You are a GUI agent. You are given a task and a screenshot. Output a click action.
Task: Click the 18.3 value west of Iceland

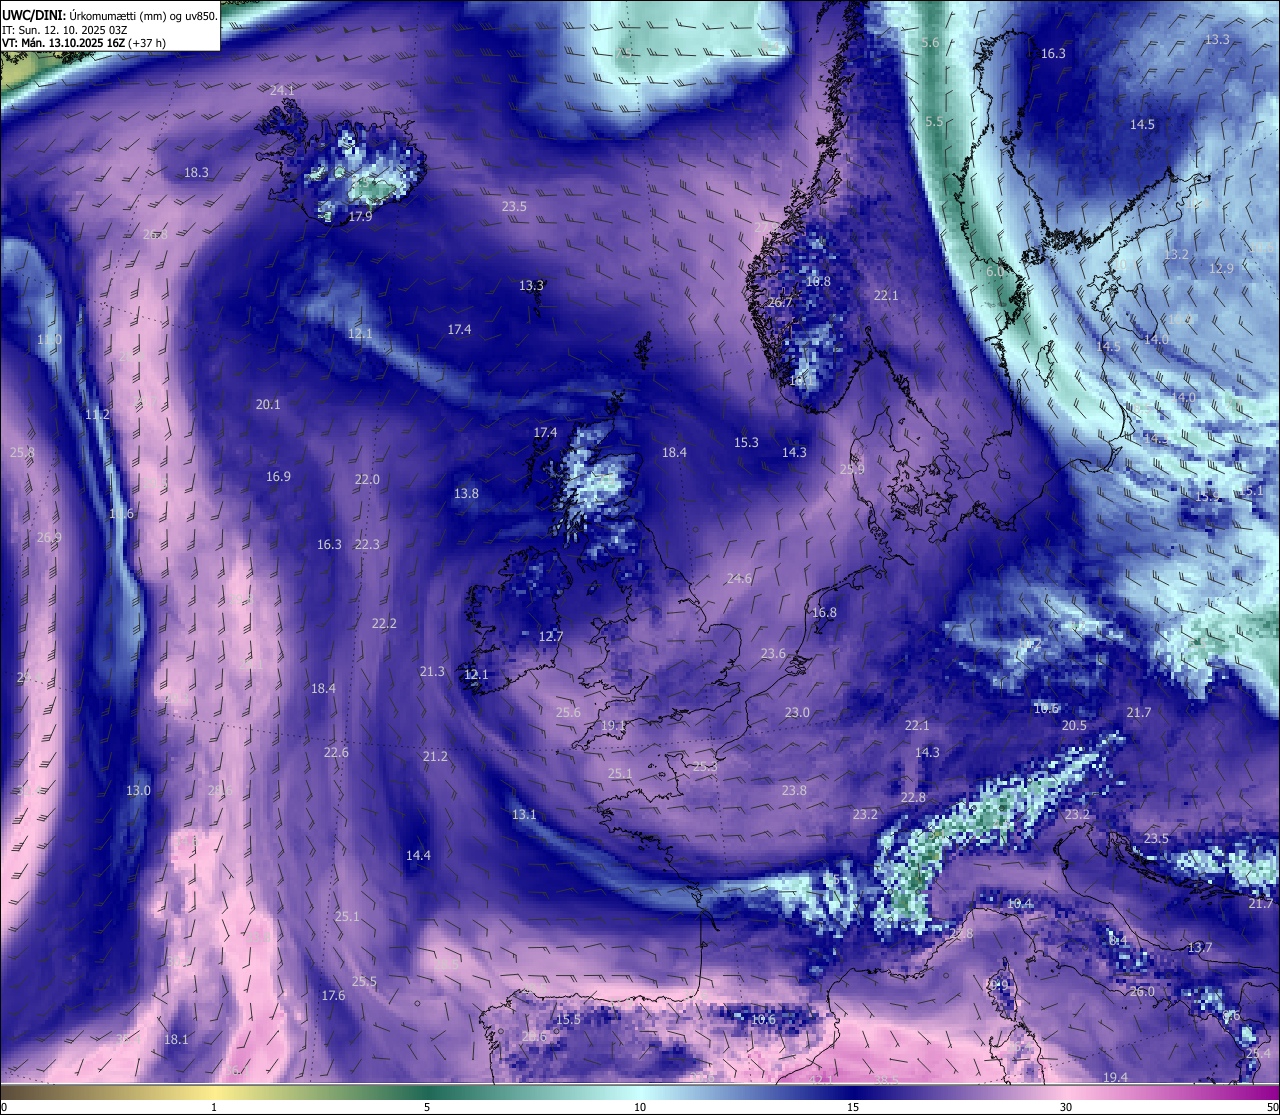tap(196, 173)
